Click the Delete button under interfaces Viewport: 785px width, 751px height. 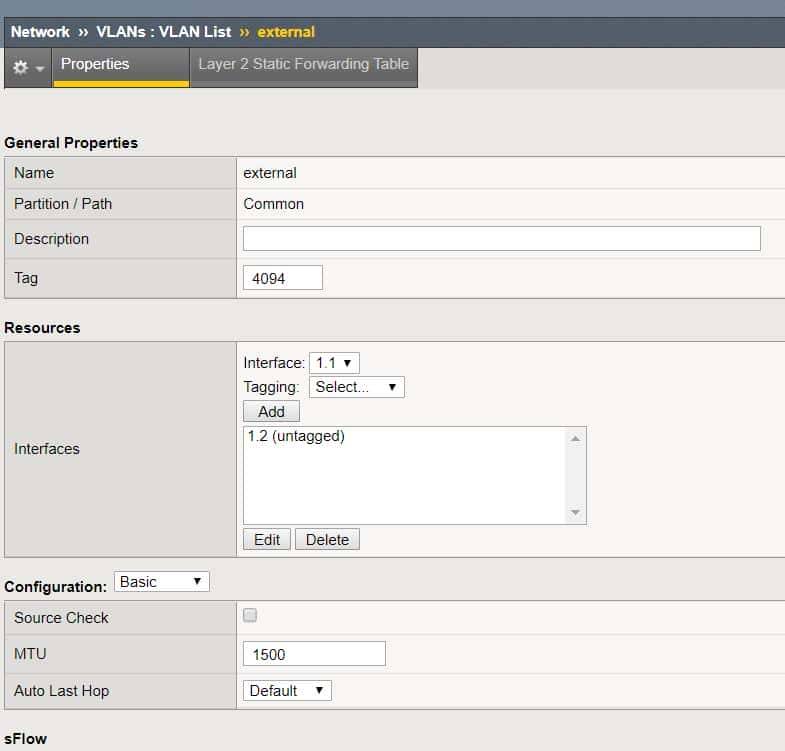[x=327, y=540]
